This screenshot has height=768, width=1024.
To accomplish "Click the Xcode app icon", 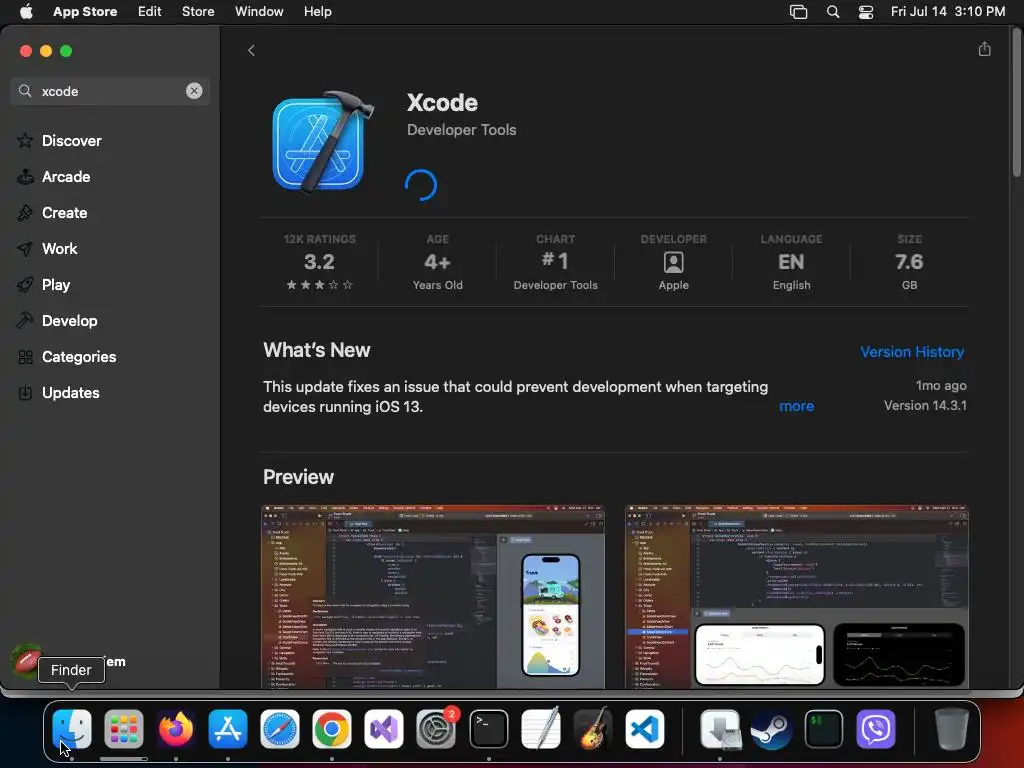I will pos(323,142).
